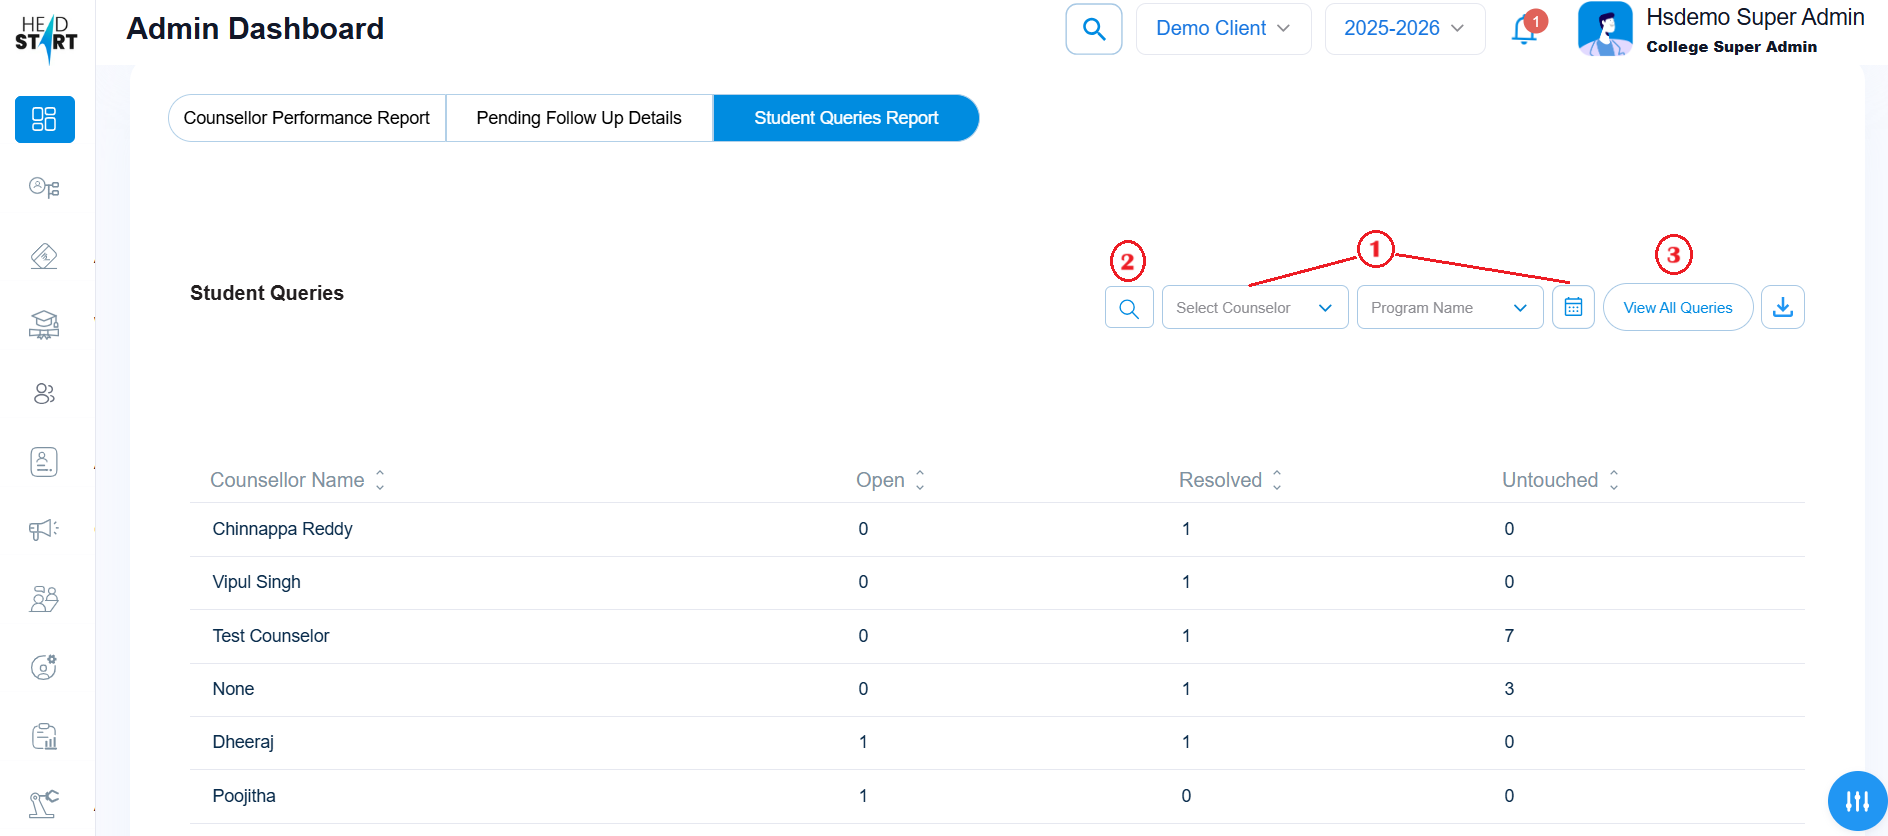
Task: Open the calendar date filter
Action: [1573, 307]
